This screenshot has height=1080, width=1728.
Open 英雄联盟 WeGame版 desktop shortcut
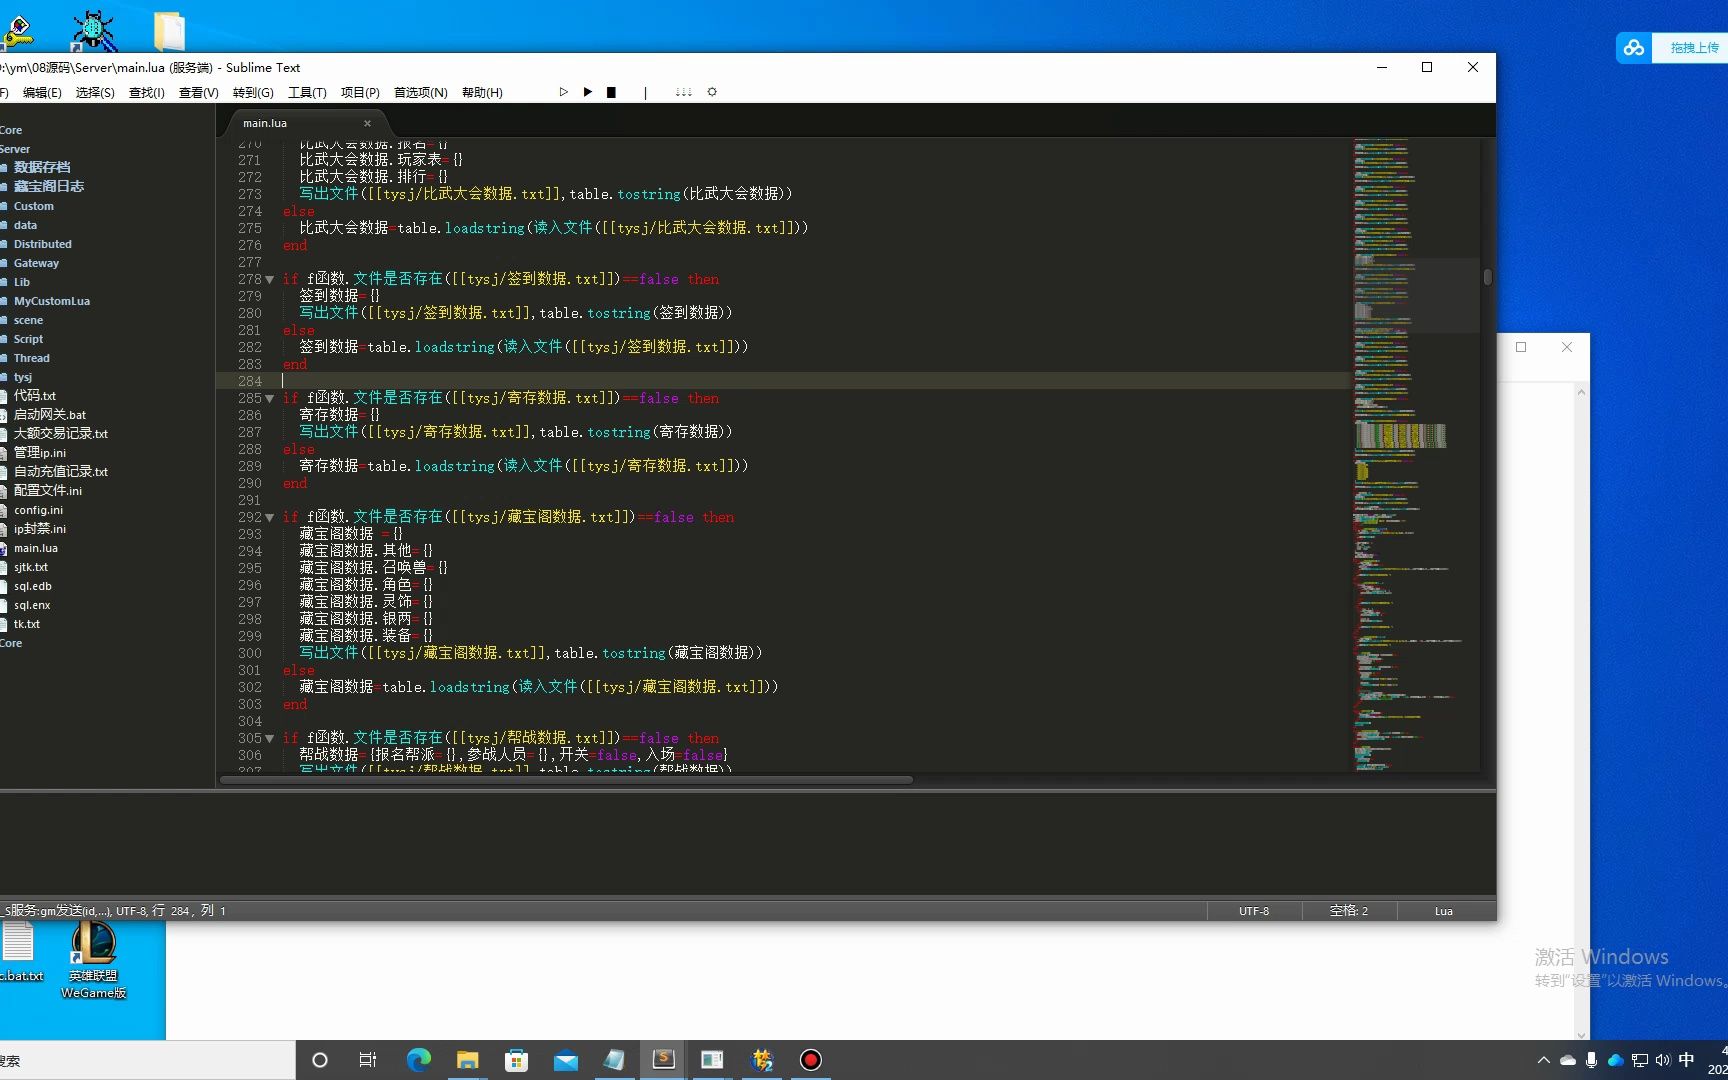click(x=93, y=961)
